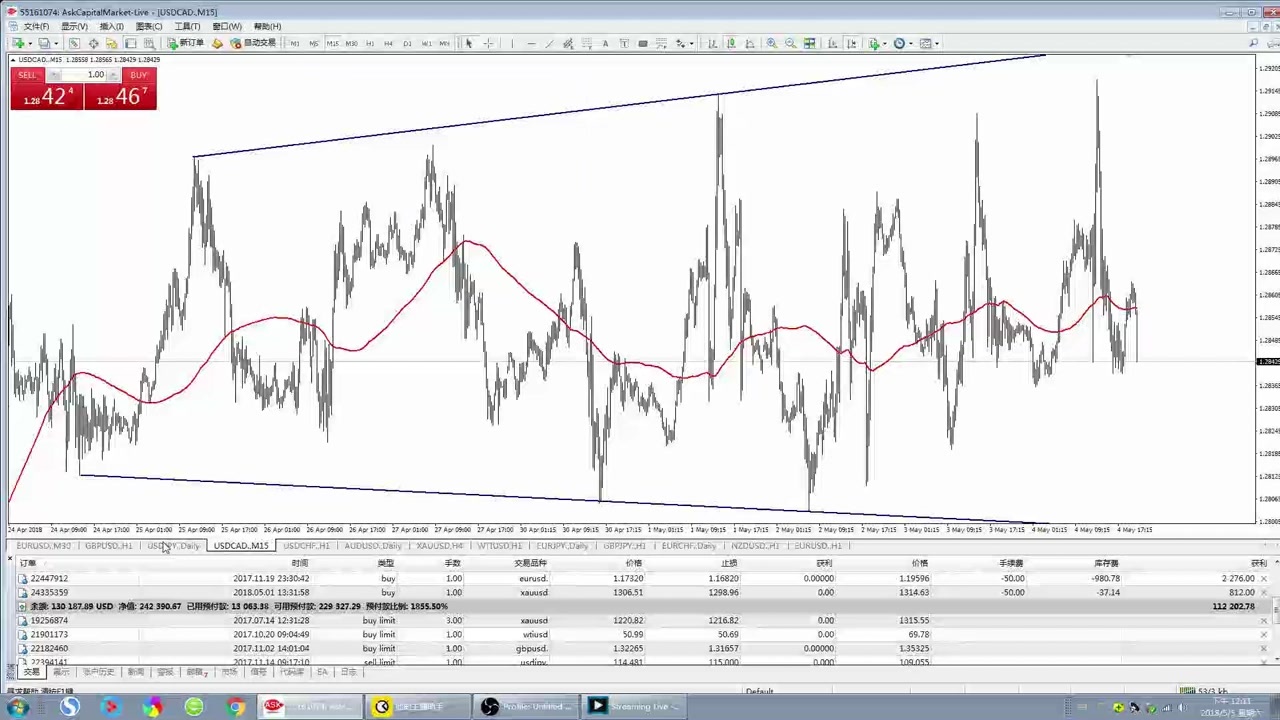This screenshot has height=720, width=1280.
Task: Click the zoom out magnifier icon
Action: (x=790, y=43)
